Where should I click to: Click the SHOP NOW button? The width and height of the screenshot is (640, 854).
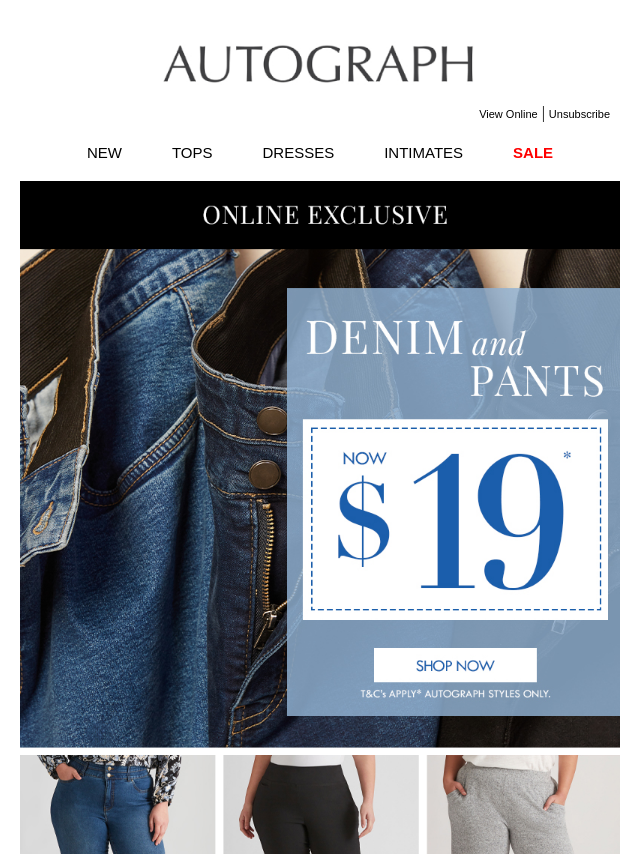[455, 665]
